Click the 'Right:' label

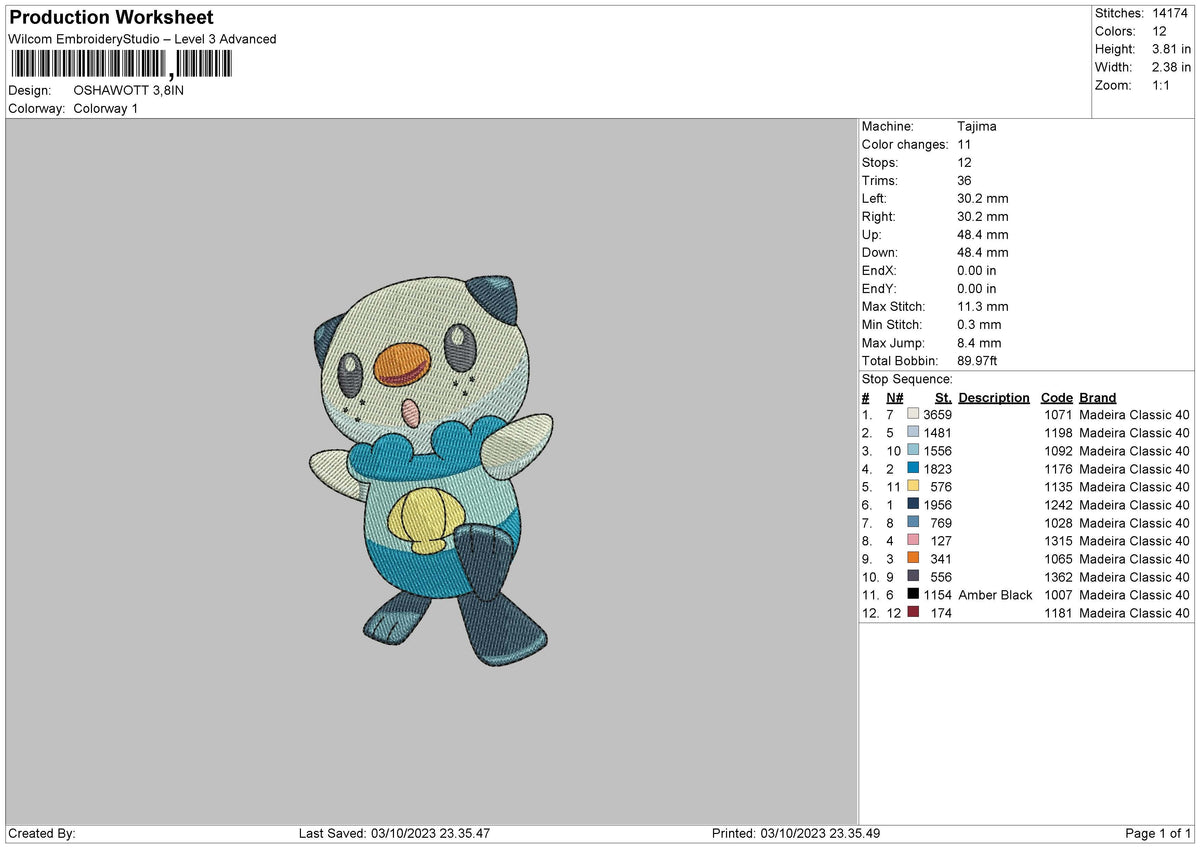(x=879, y=216)
